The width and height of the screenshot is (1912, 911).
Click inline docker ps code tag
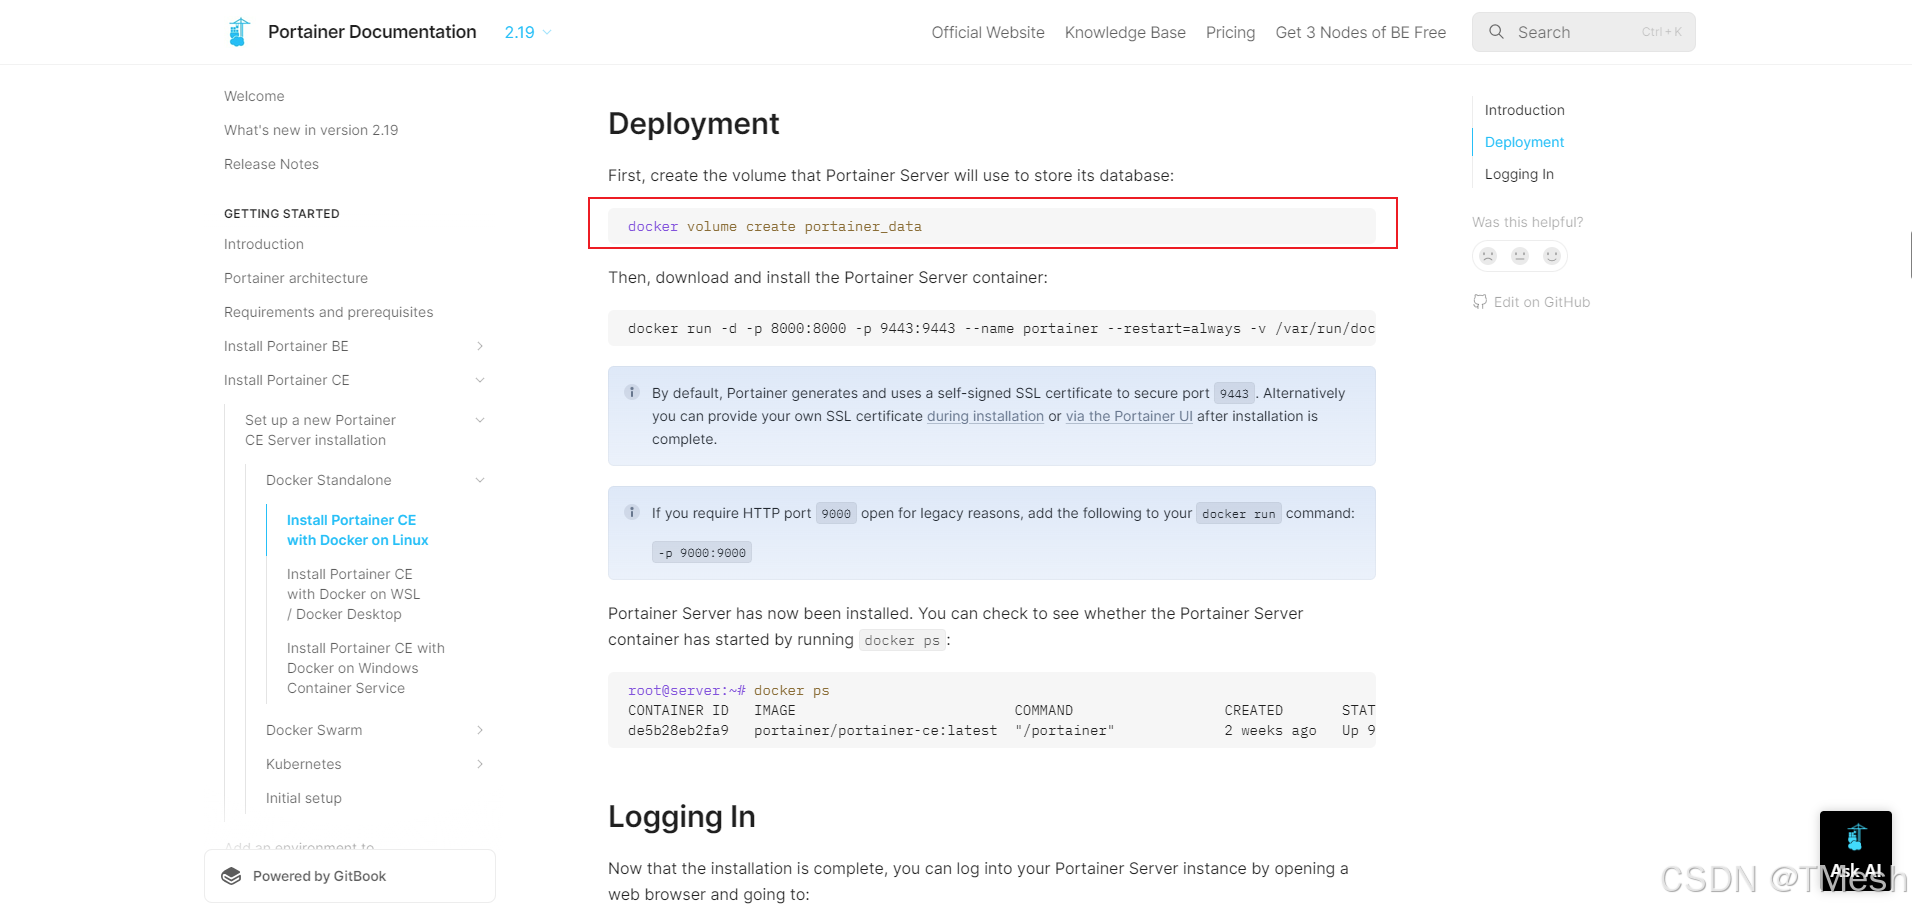pos(902,640)
